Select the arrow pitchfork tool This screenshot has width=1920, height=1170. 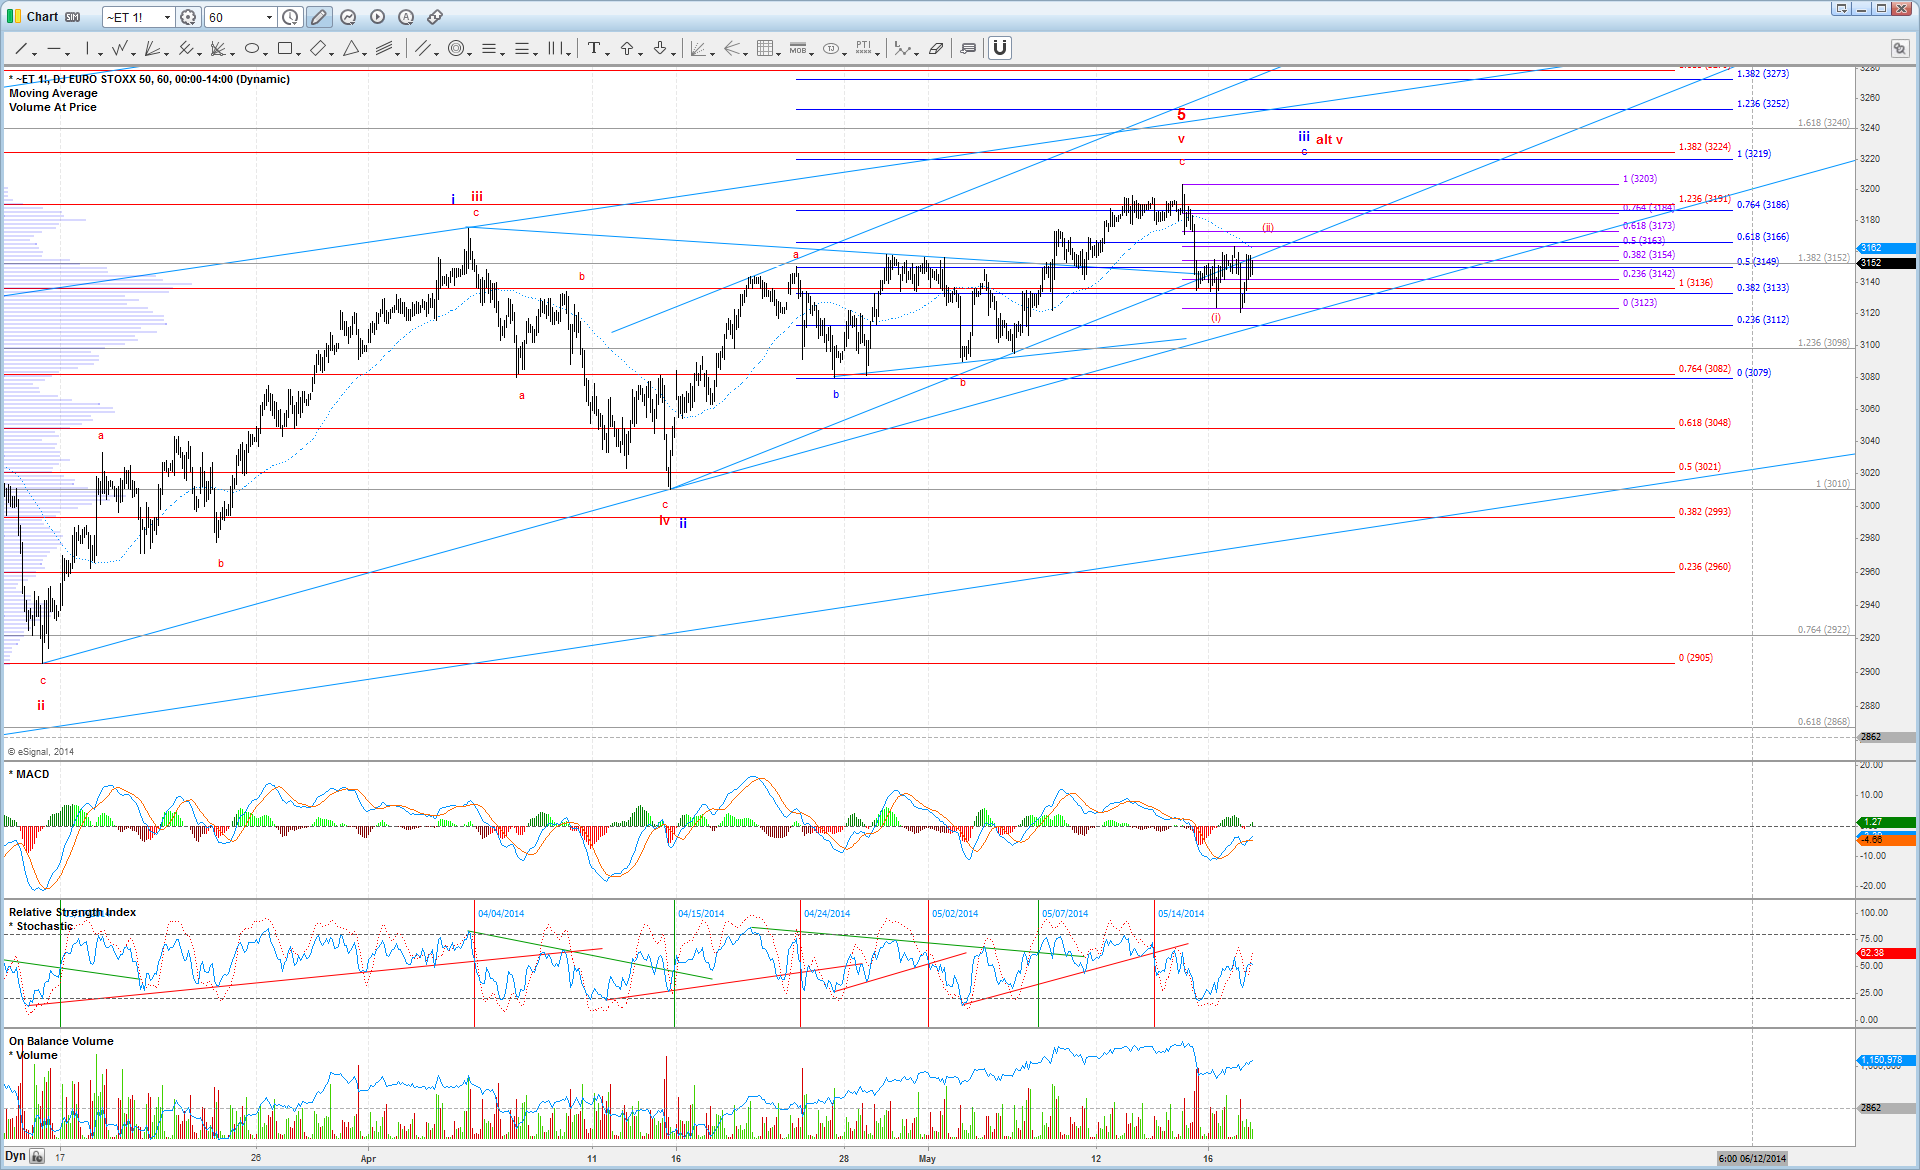click(732, 48)
